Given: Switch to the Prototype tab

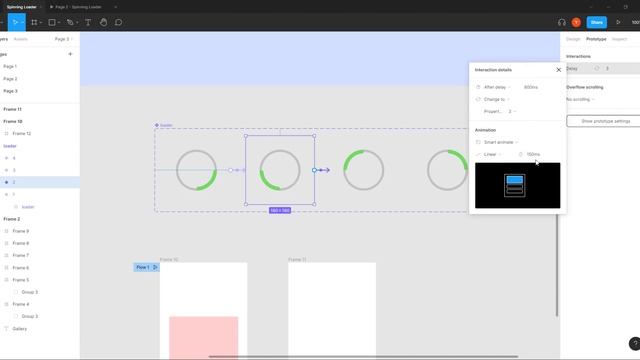Looking at the screenshot, I should [x=596, y=39].
